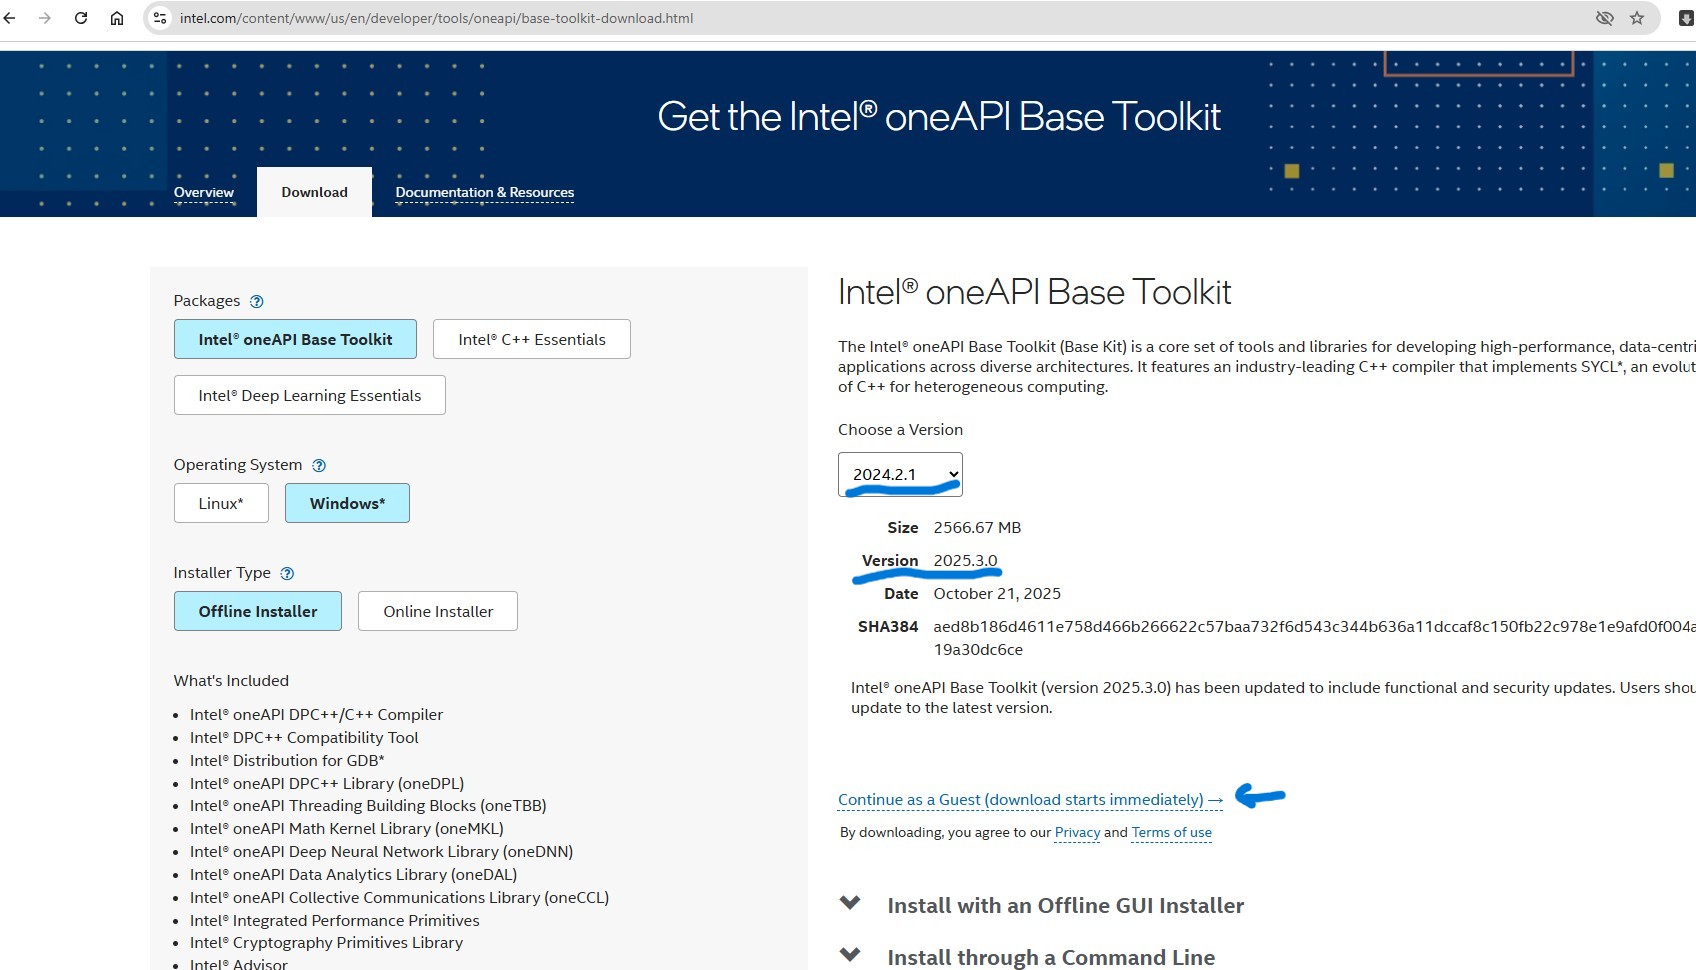Click the Installer Type help icon
1696x970 pixels.
287,573
